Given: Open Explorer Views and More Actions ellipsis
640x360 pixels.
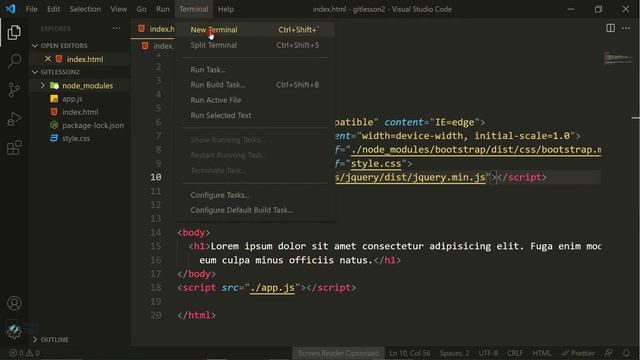Looking at the screenshot, I should [x=116, y=29].
